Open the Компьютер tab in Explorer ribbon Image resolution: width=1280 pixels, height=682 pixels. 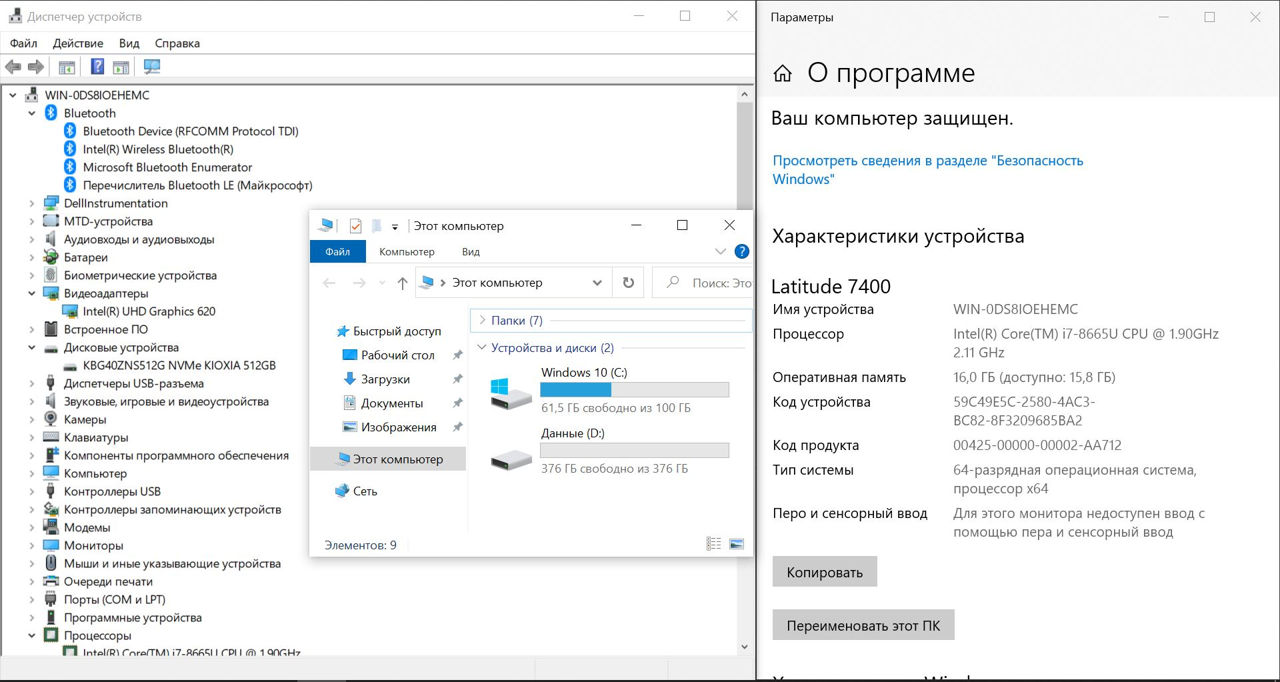pyautogui.click(x=406, y=252)
